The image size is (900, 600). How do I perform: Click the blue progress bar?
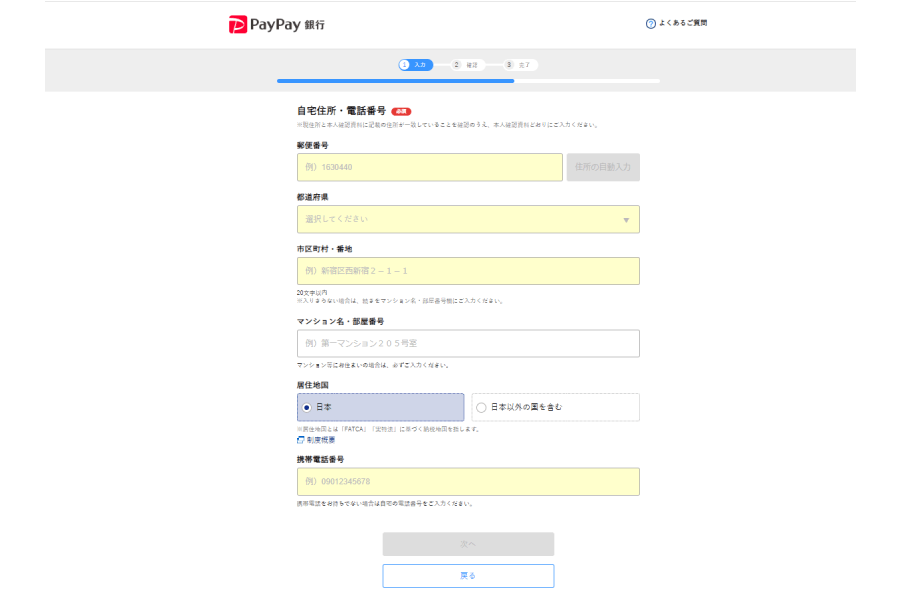click(395, 81)
